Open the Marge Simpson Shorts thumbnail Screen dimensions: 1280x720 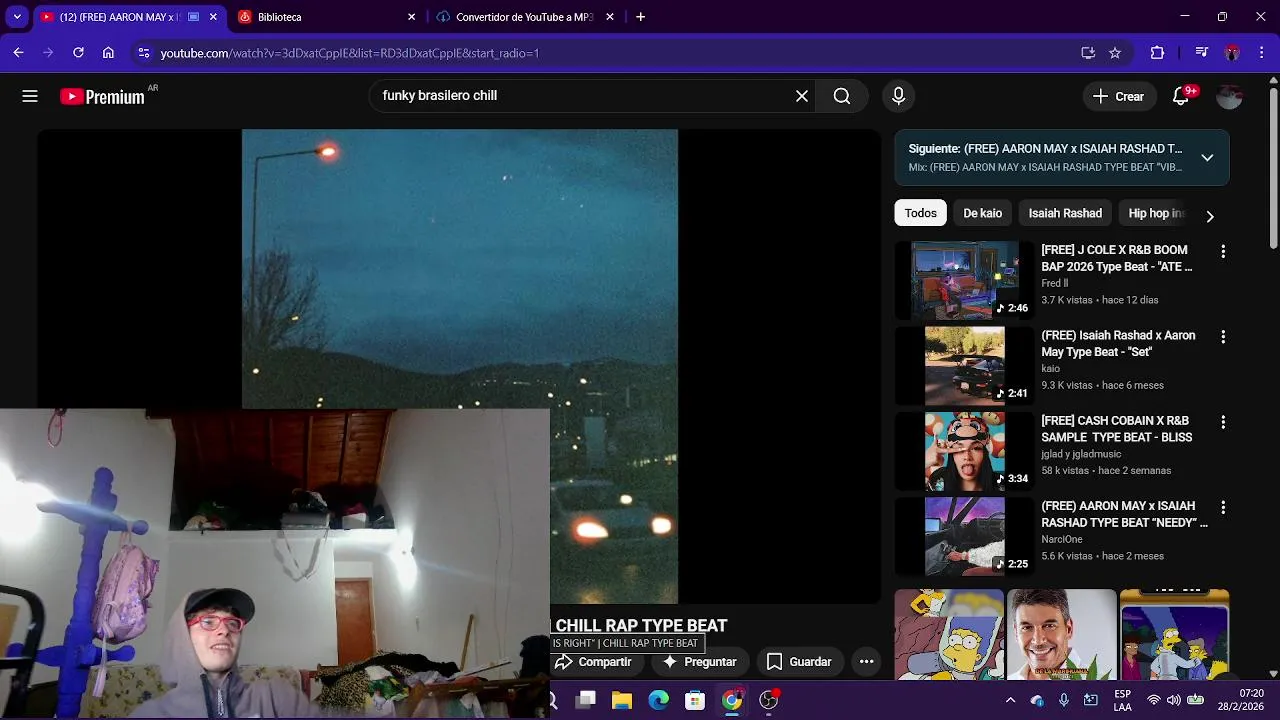click(949, 635)
